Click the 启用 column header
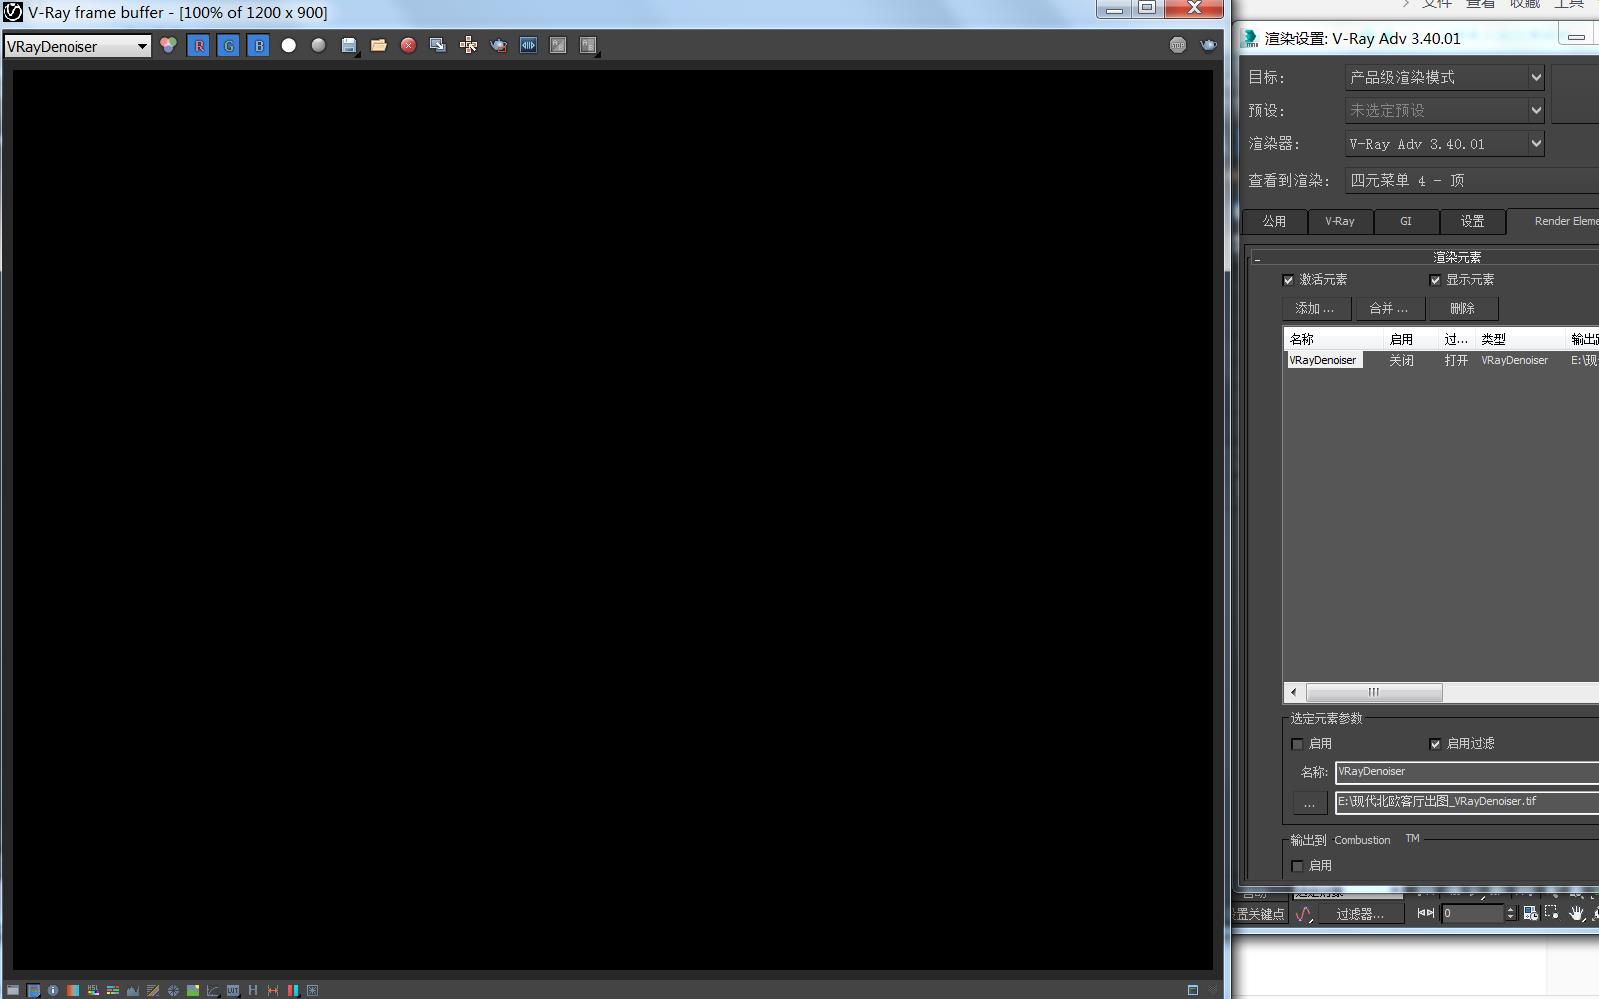This screenshot has width=1599, height=999. [1411, 339]
